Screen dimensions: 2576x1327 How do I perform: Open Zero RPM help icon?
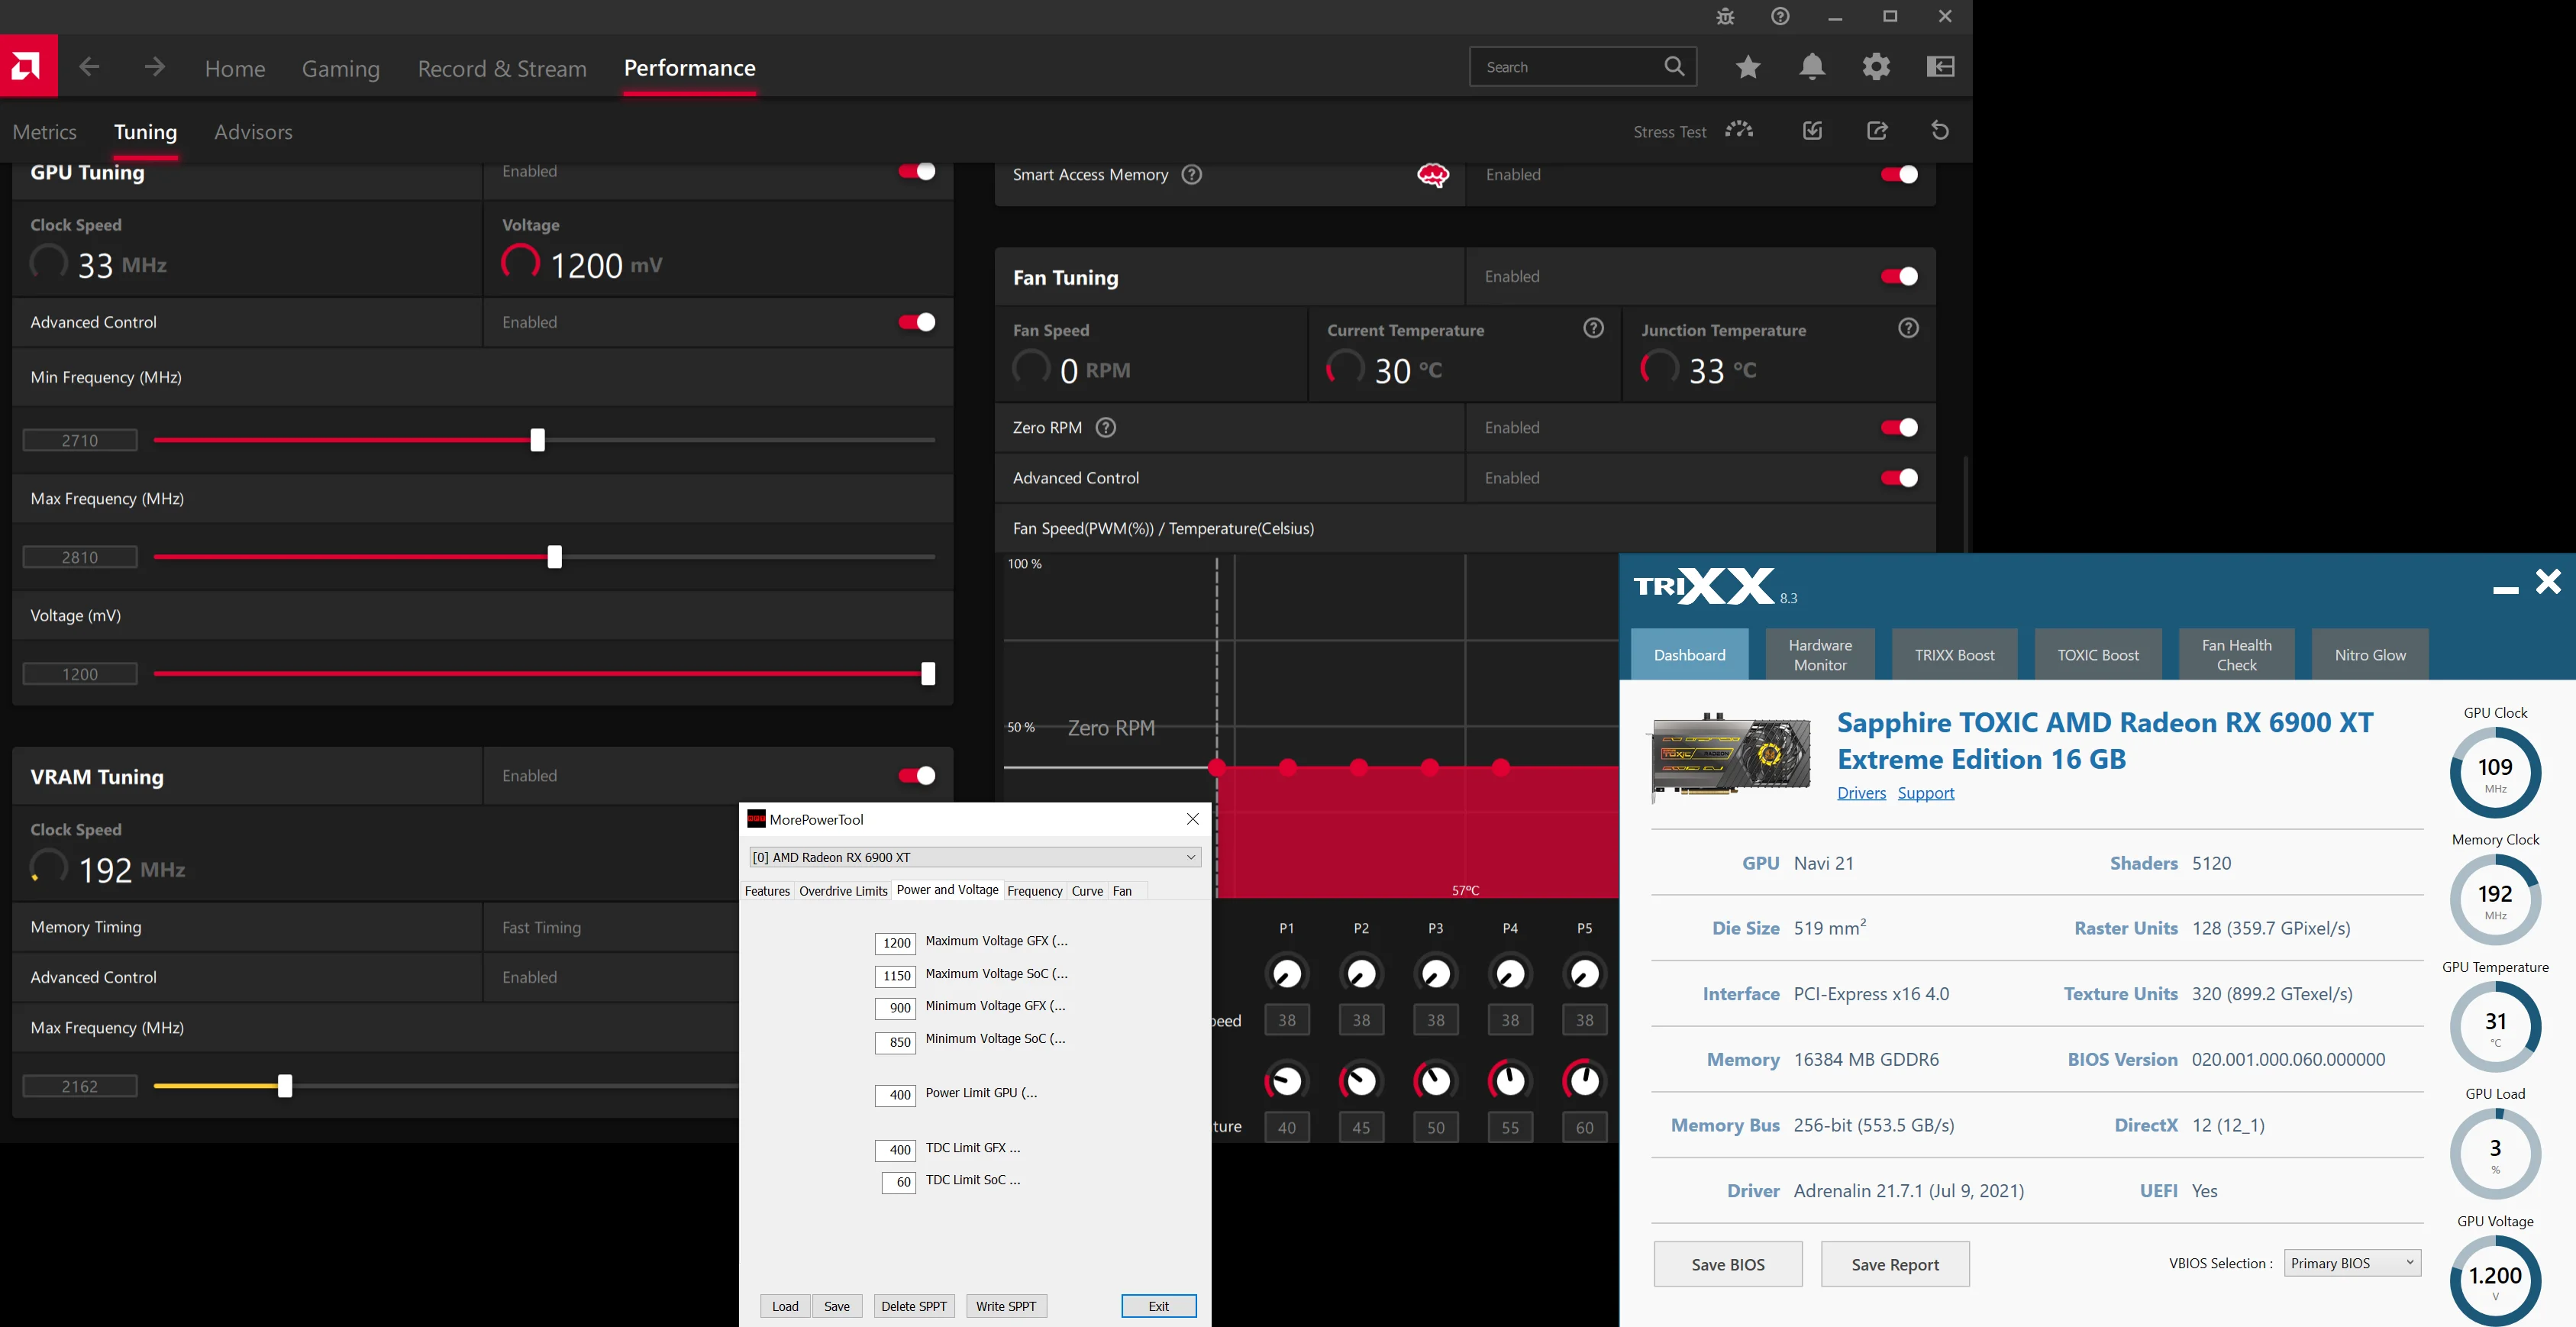[1105, 428]
